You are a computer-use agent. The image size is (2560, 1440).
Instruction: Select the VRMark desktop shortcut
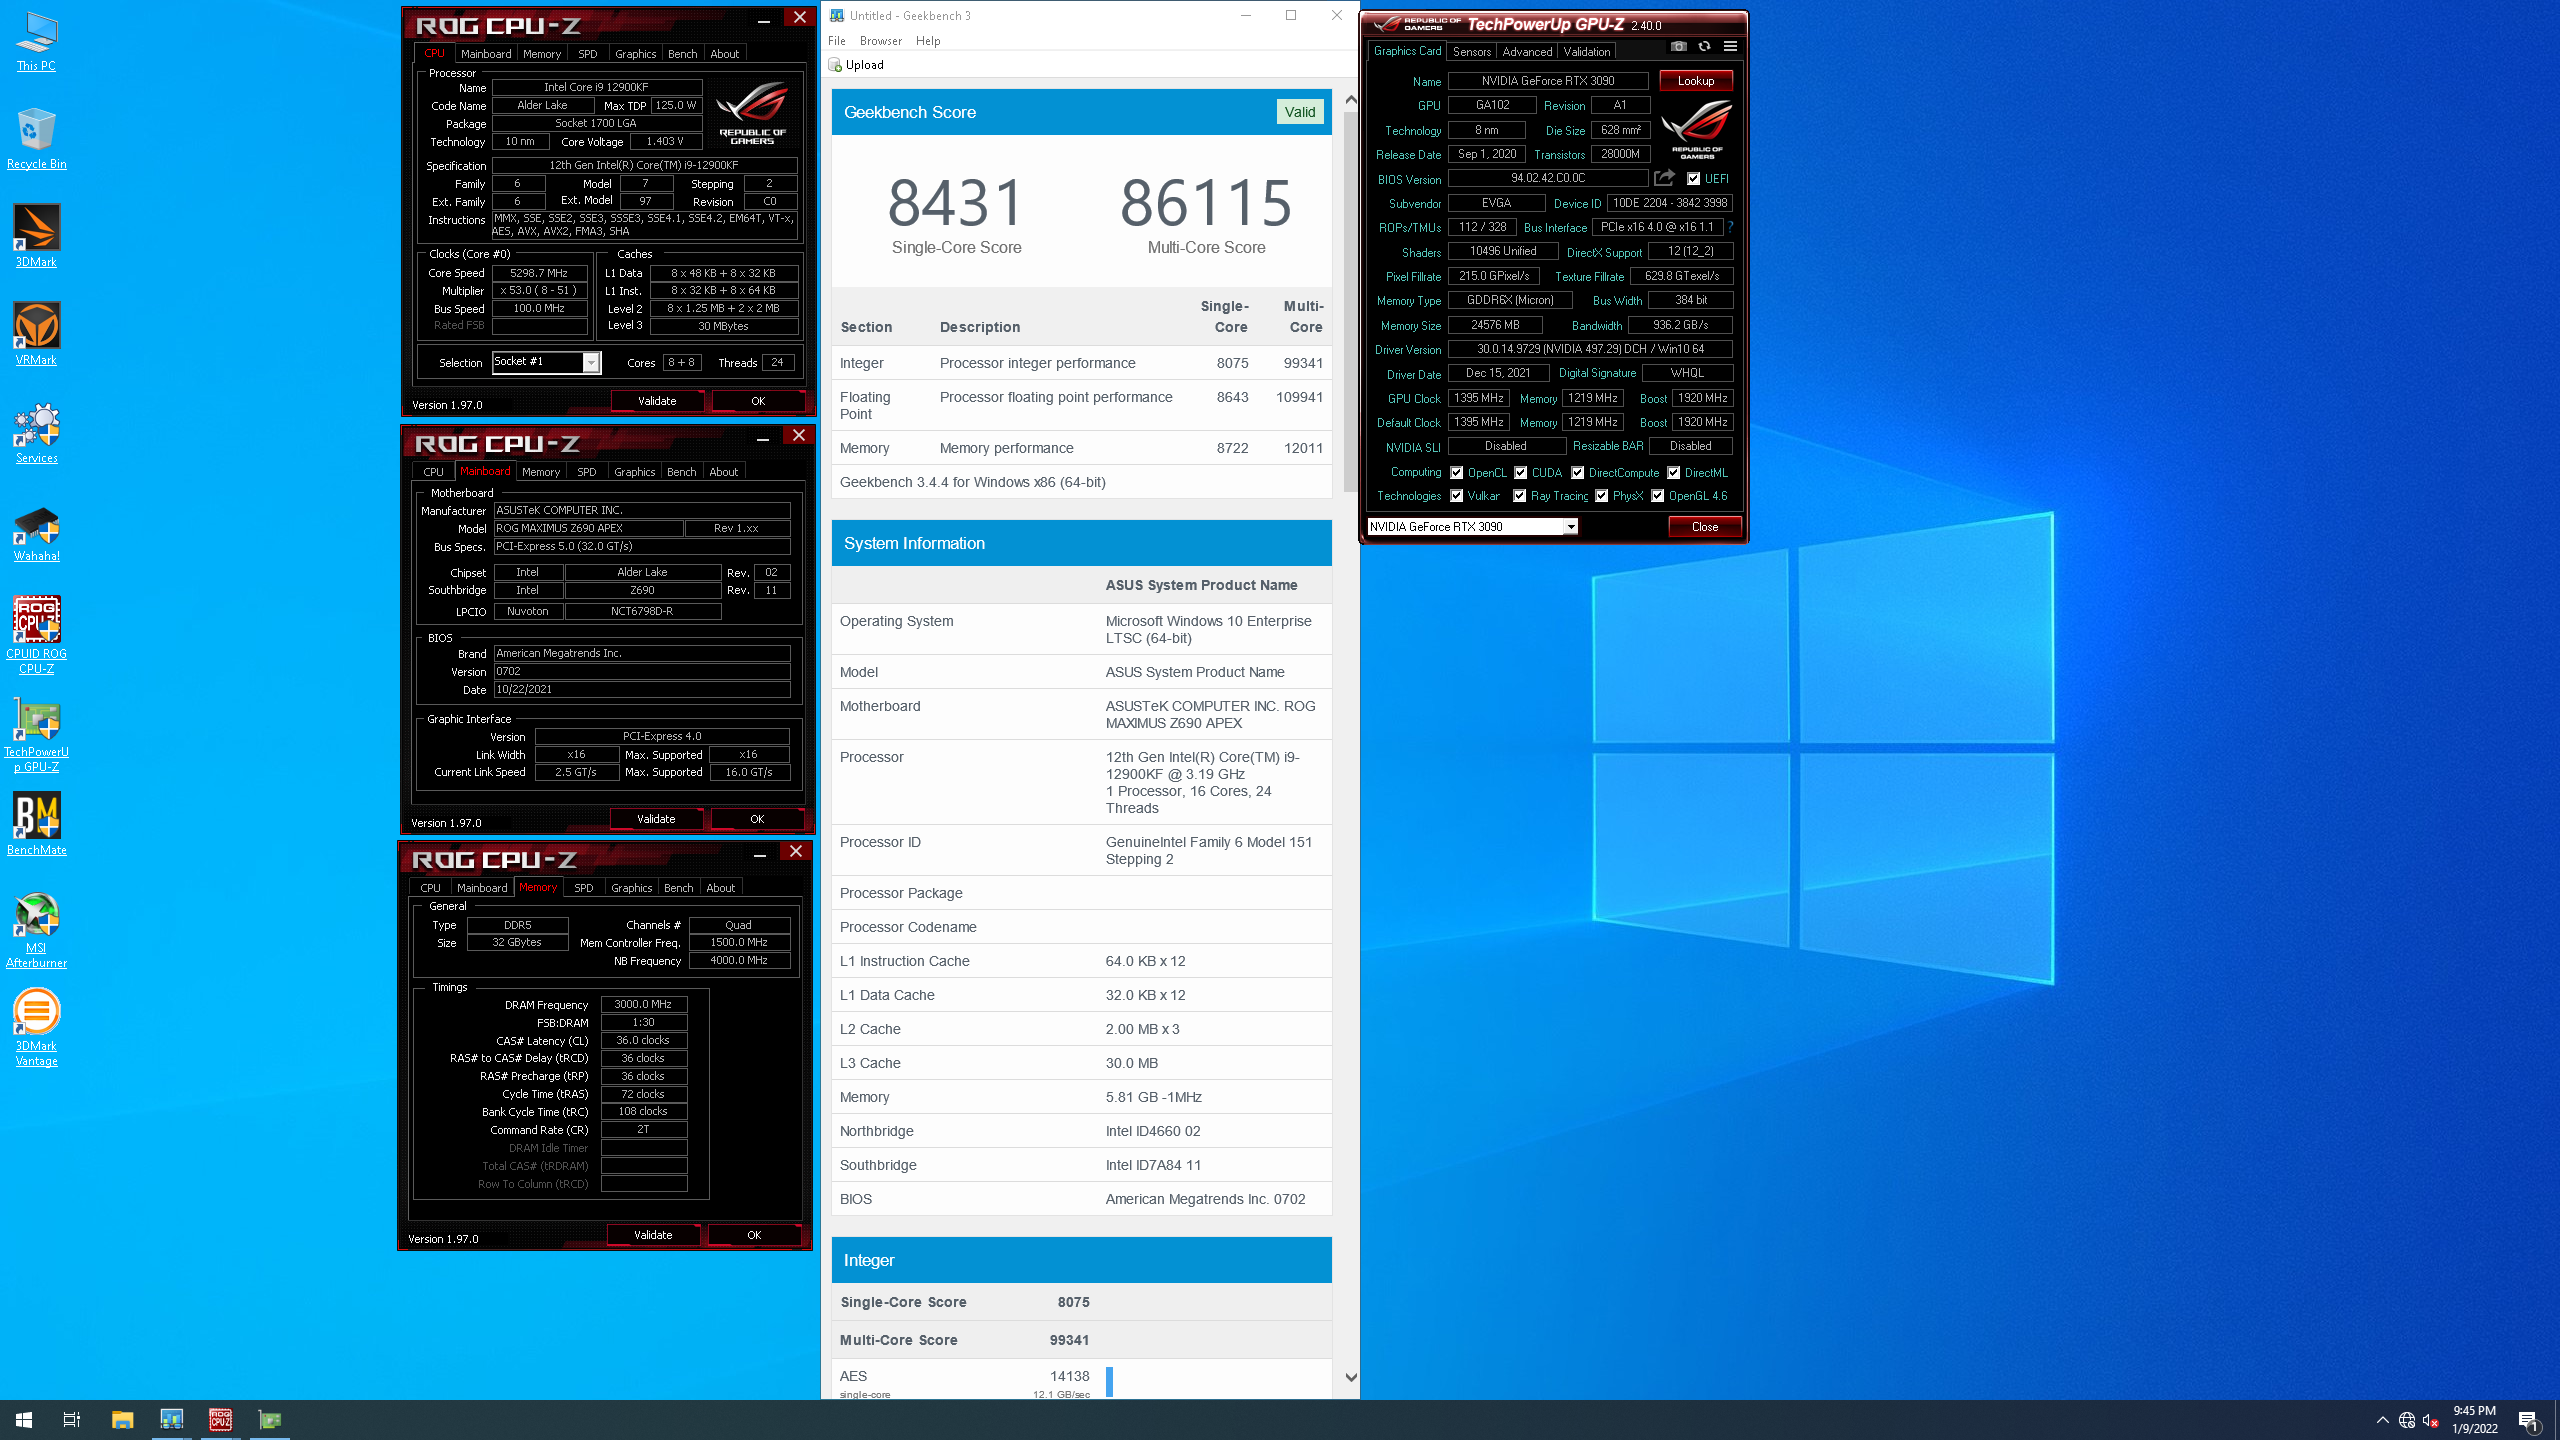(36, 334)
